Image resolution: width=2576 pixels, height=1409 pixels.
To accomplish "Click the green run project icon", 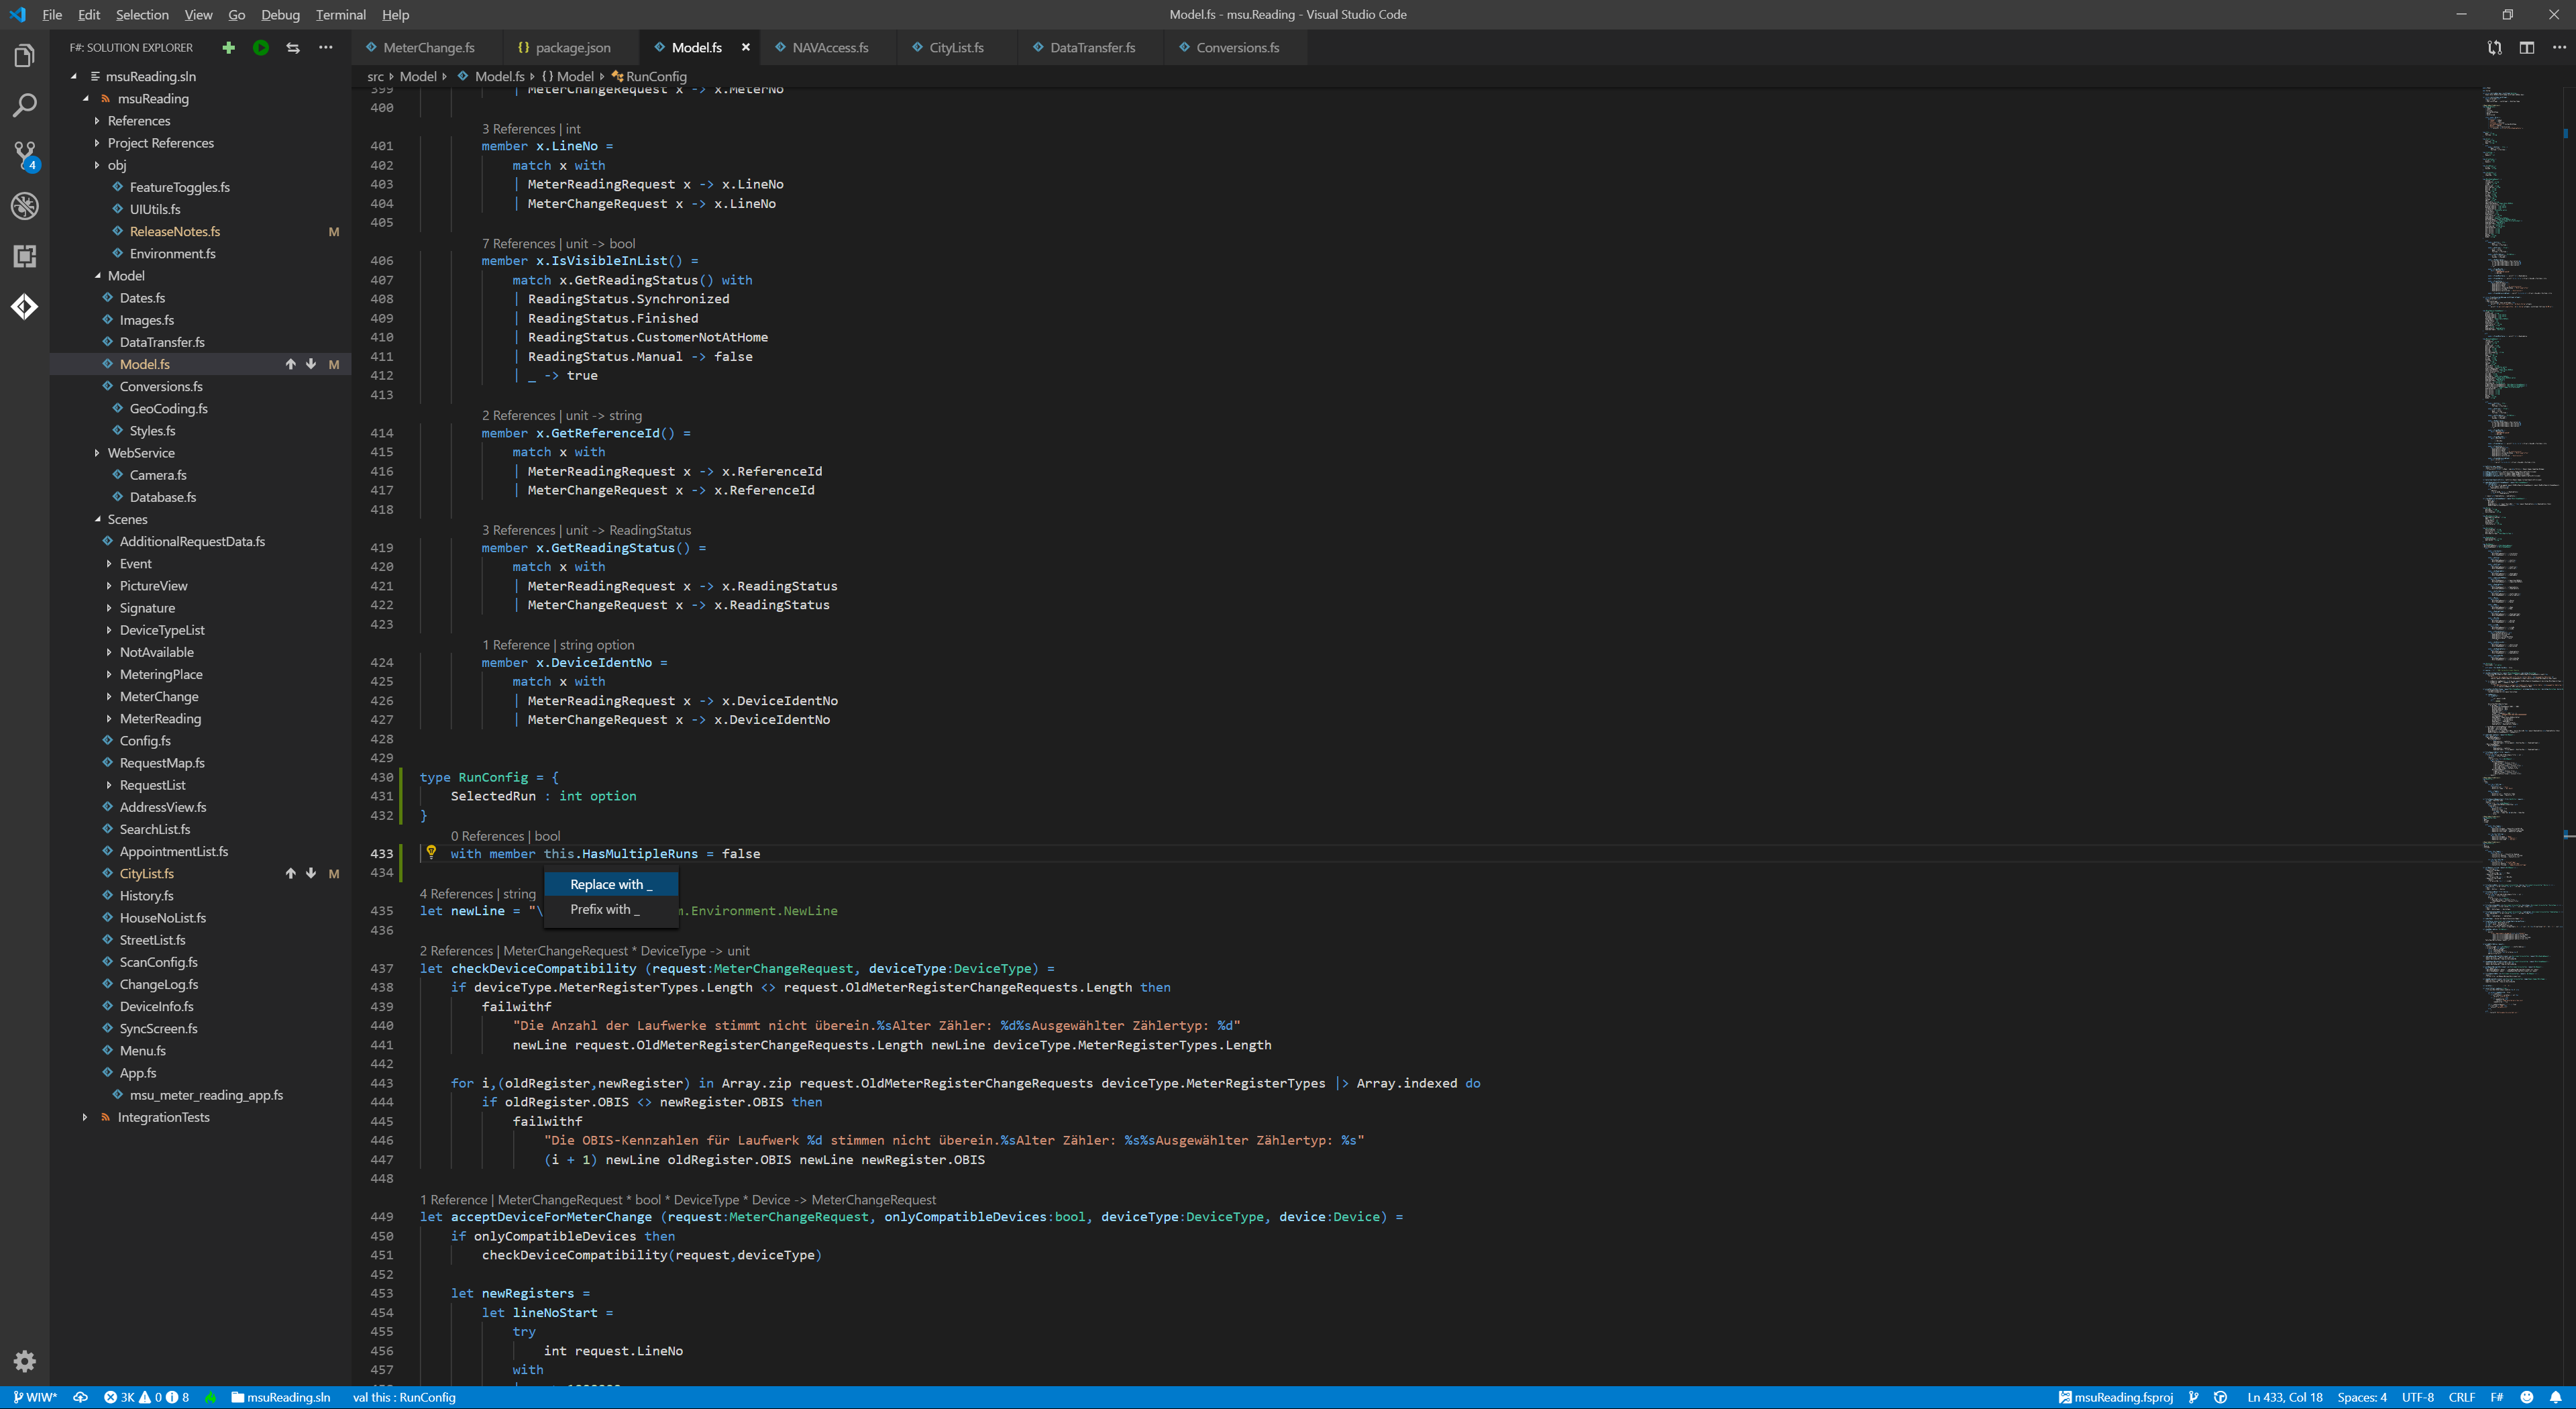I will pos(260,47).
